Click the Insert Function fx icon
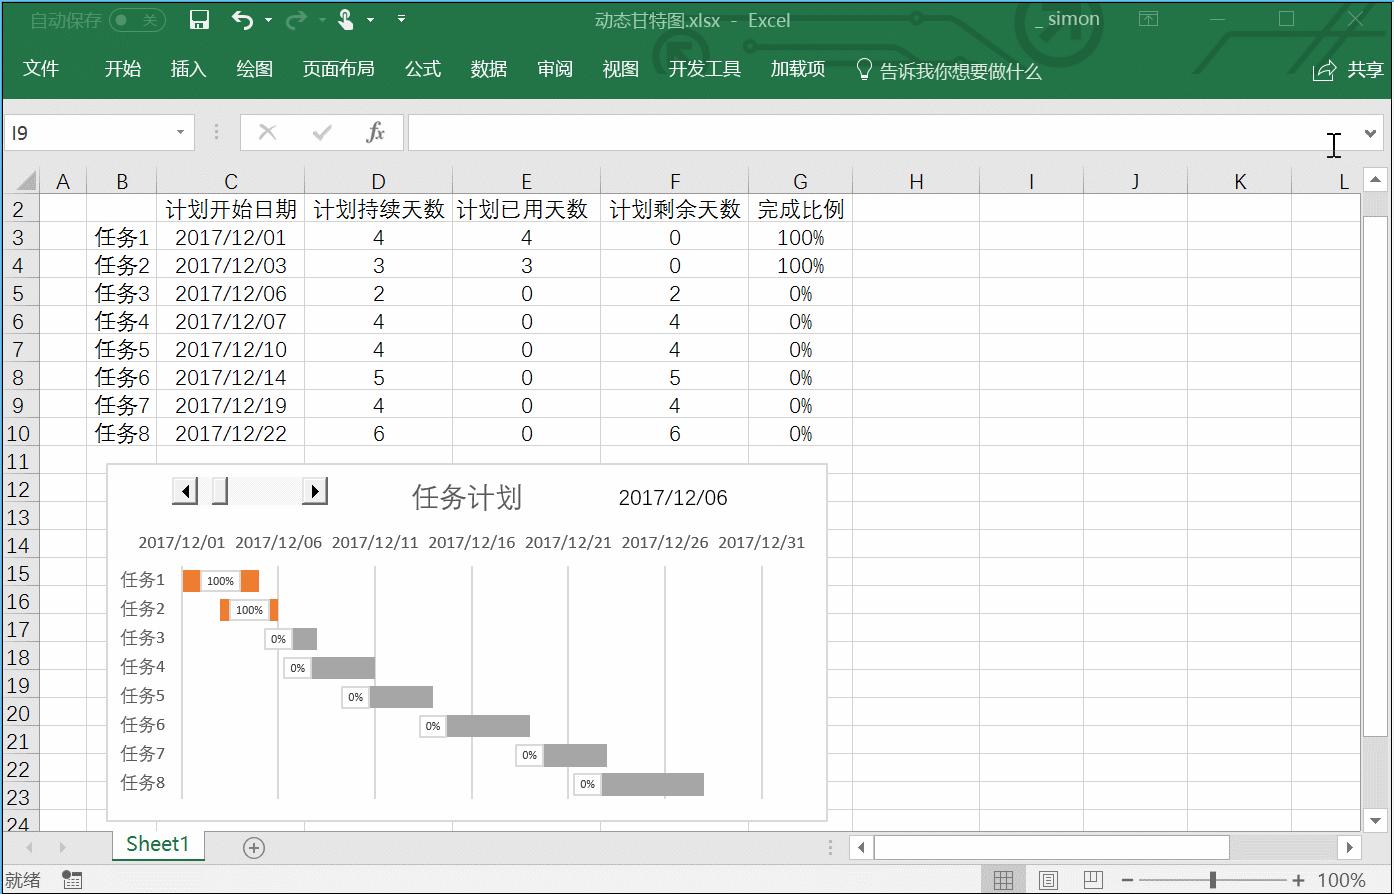Image resolution: width=1394 pixels, height=894 pixels. point(376,132)
